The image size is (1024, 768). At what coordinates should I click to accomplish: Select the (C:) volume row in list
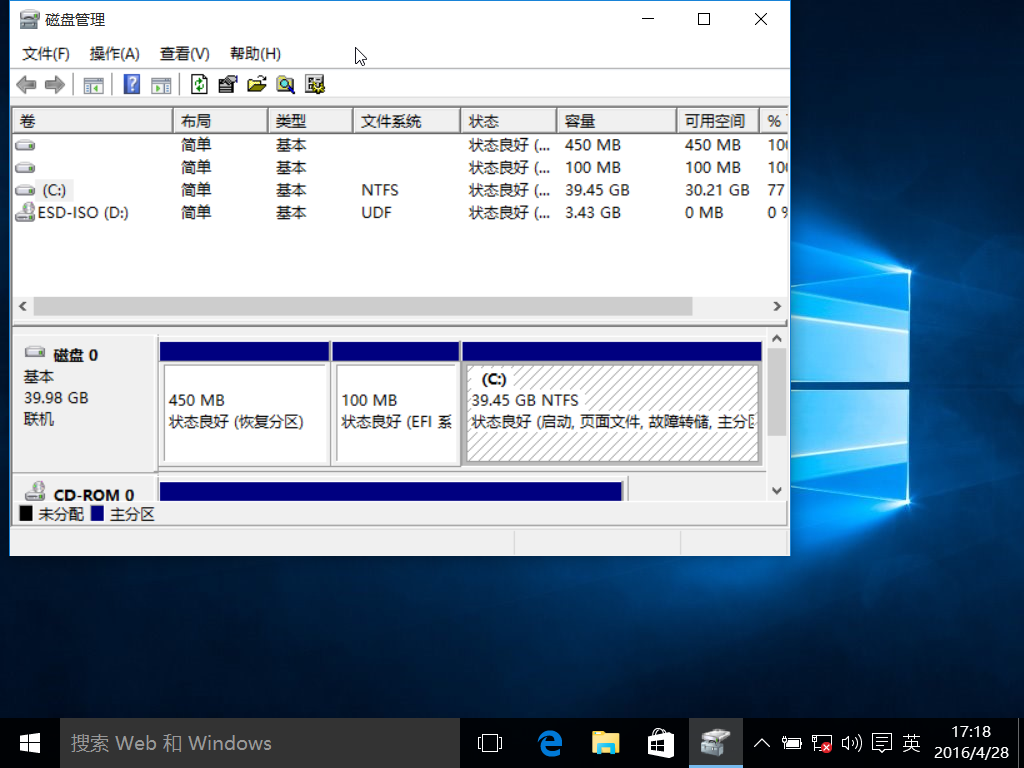pyautogui.click(x=57, y=190)
